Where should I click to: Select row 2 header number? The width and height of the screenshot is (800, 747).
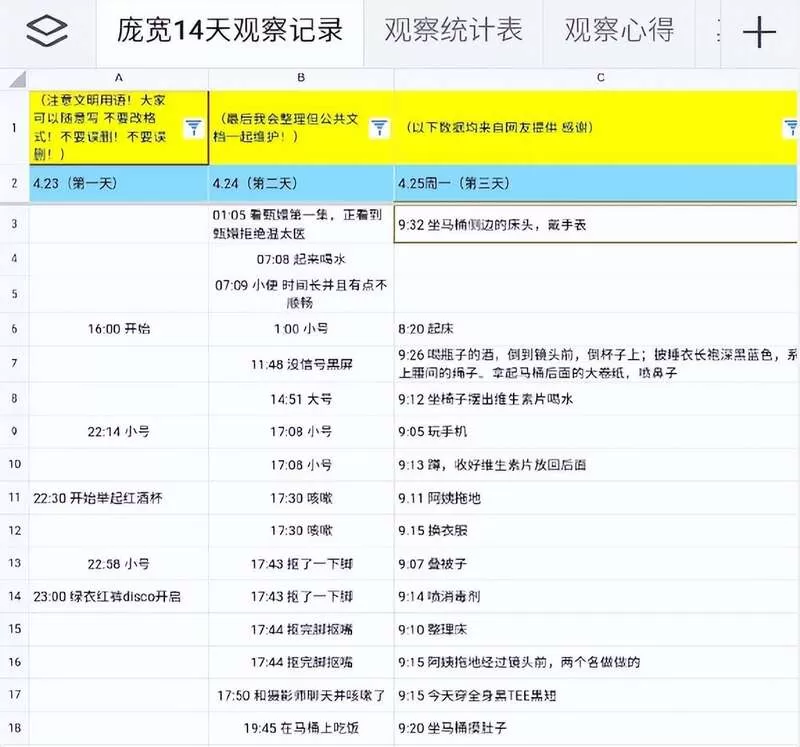[14, 183]
